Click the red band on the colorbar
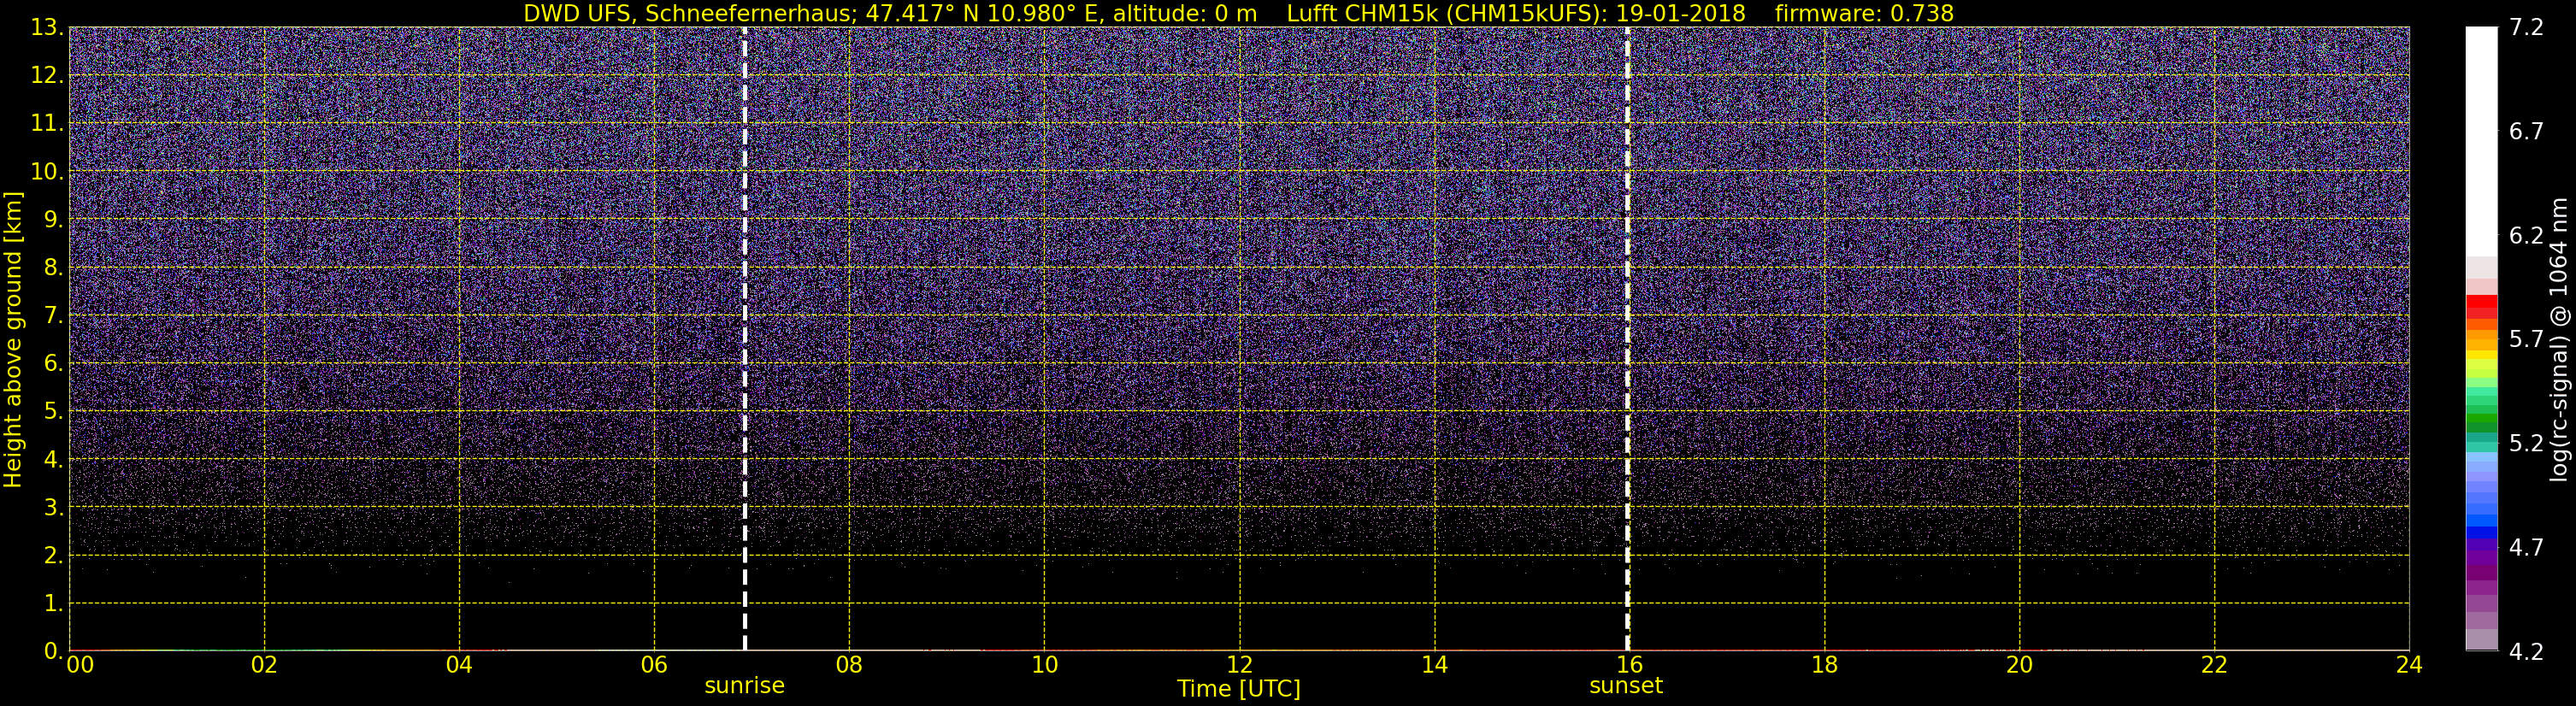The image size is (2576, 706). pyautogui.click(x=2482, y=307)
